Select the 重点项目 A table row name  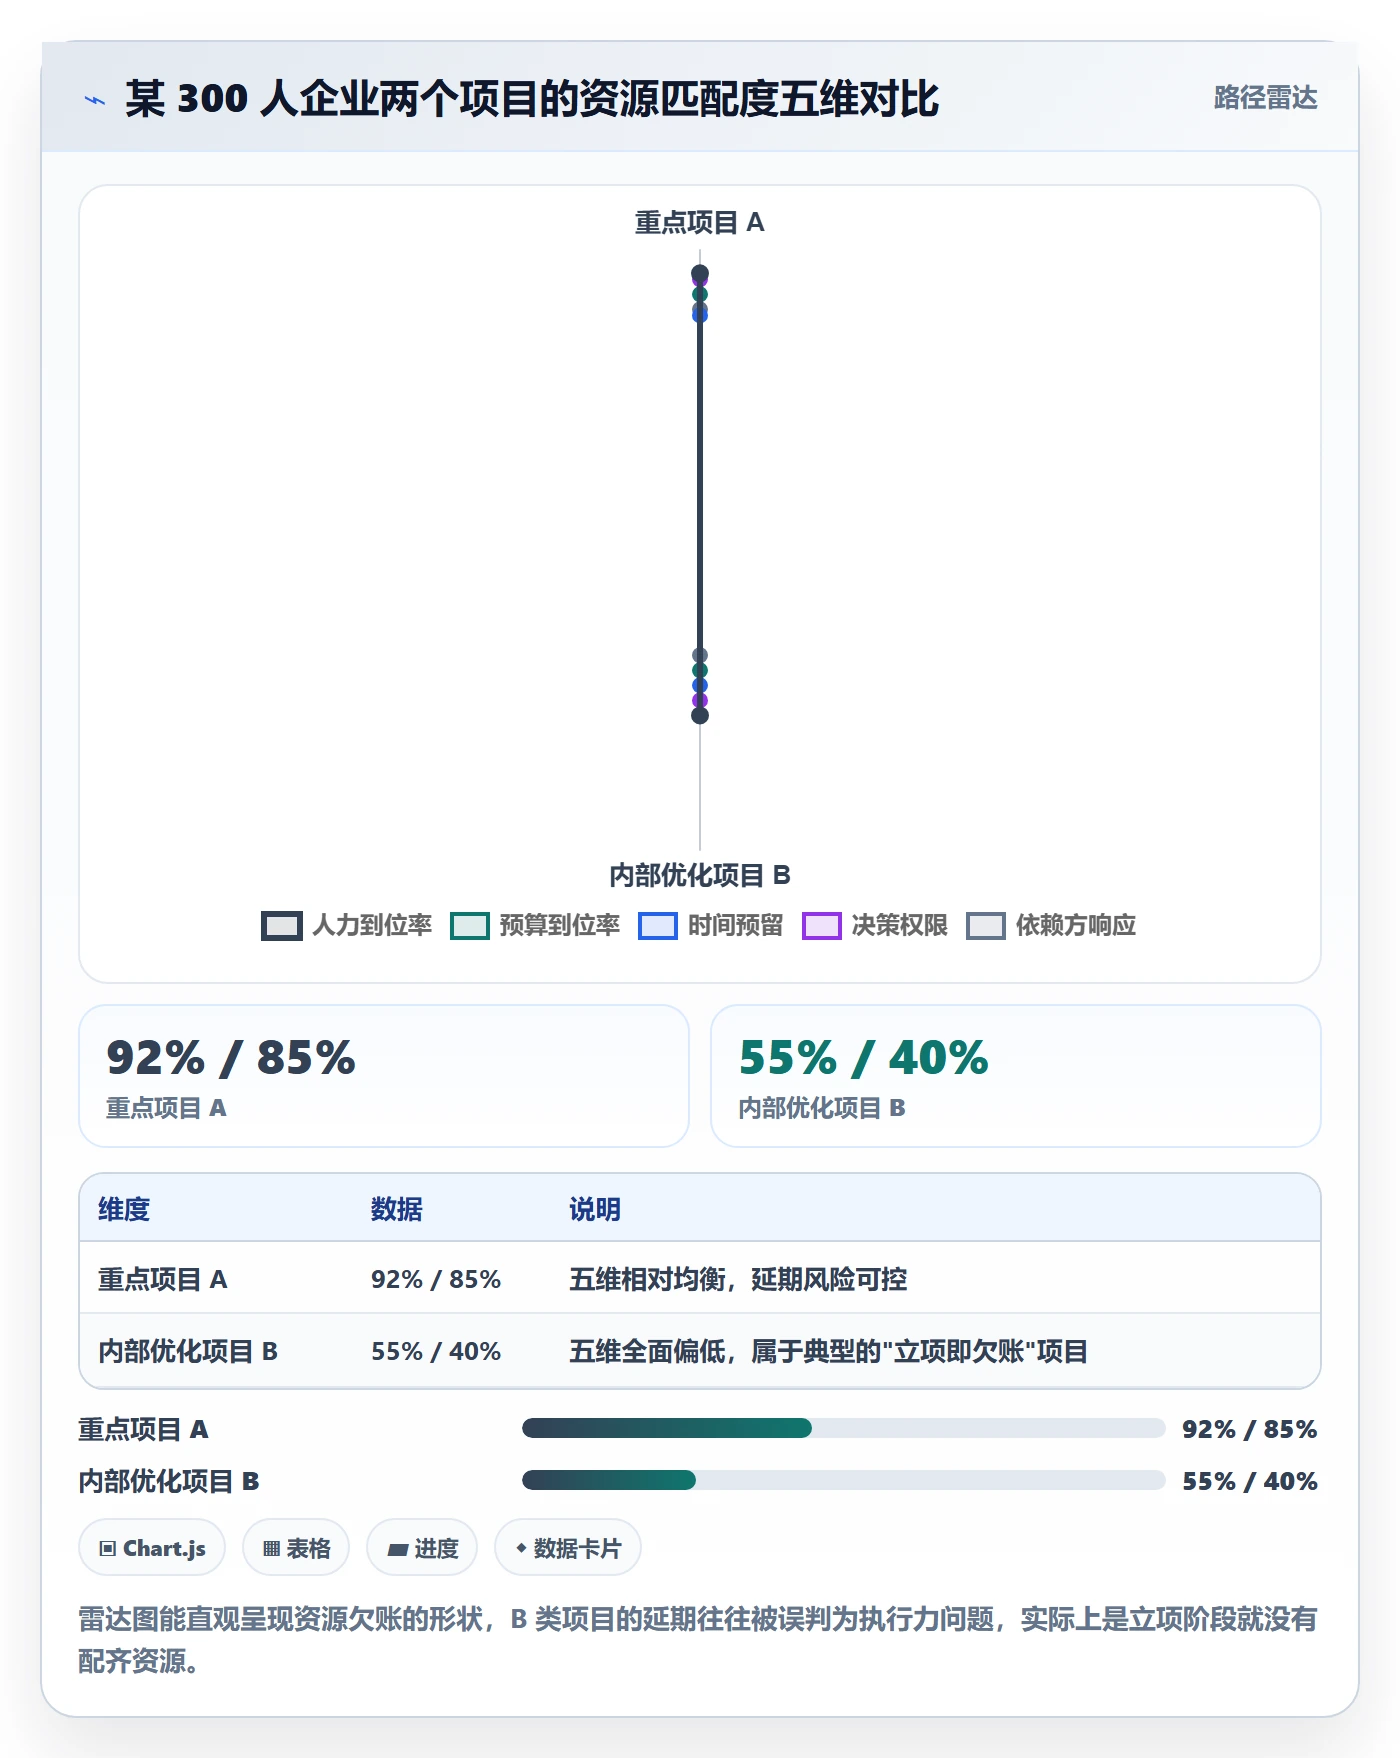(163, 1279)
